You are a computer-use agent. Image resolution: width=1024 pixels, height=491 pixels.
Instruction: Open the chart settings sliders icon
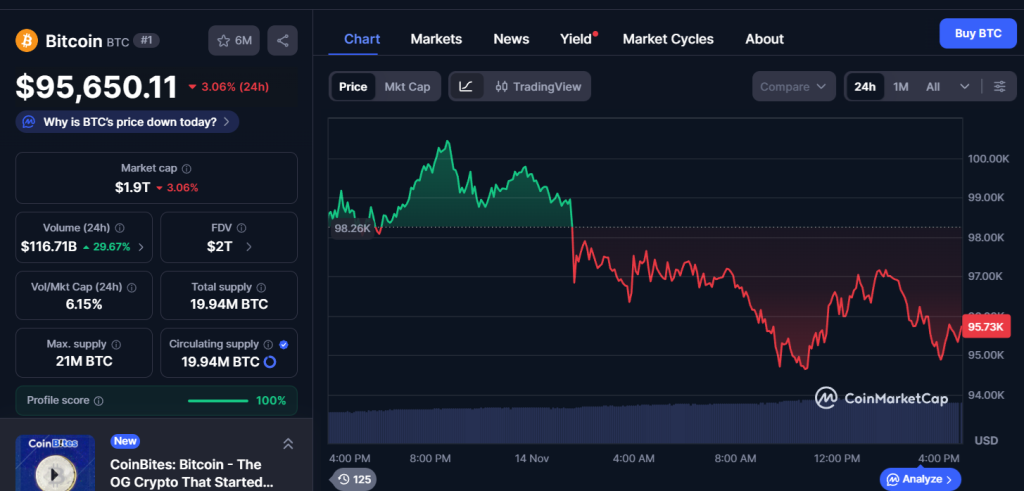pyautogui.click(x=999, y=87)
